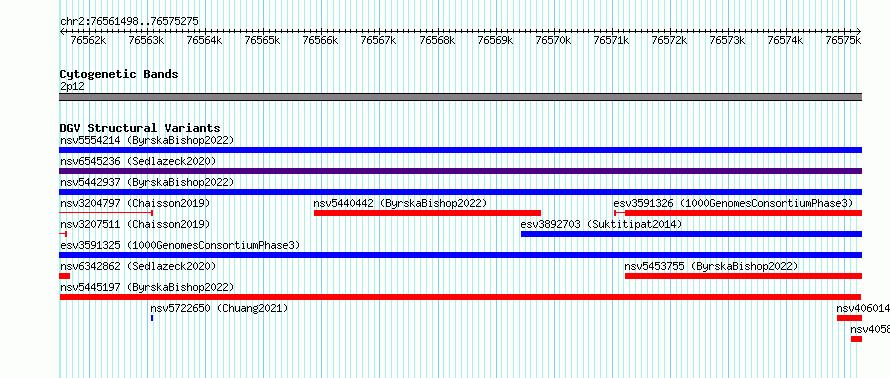Click the 76565k ruler tick label

(x=262, y=40)
